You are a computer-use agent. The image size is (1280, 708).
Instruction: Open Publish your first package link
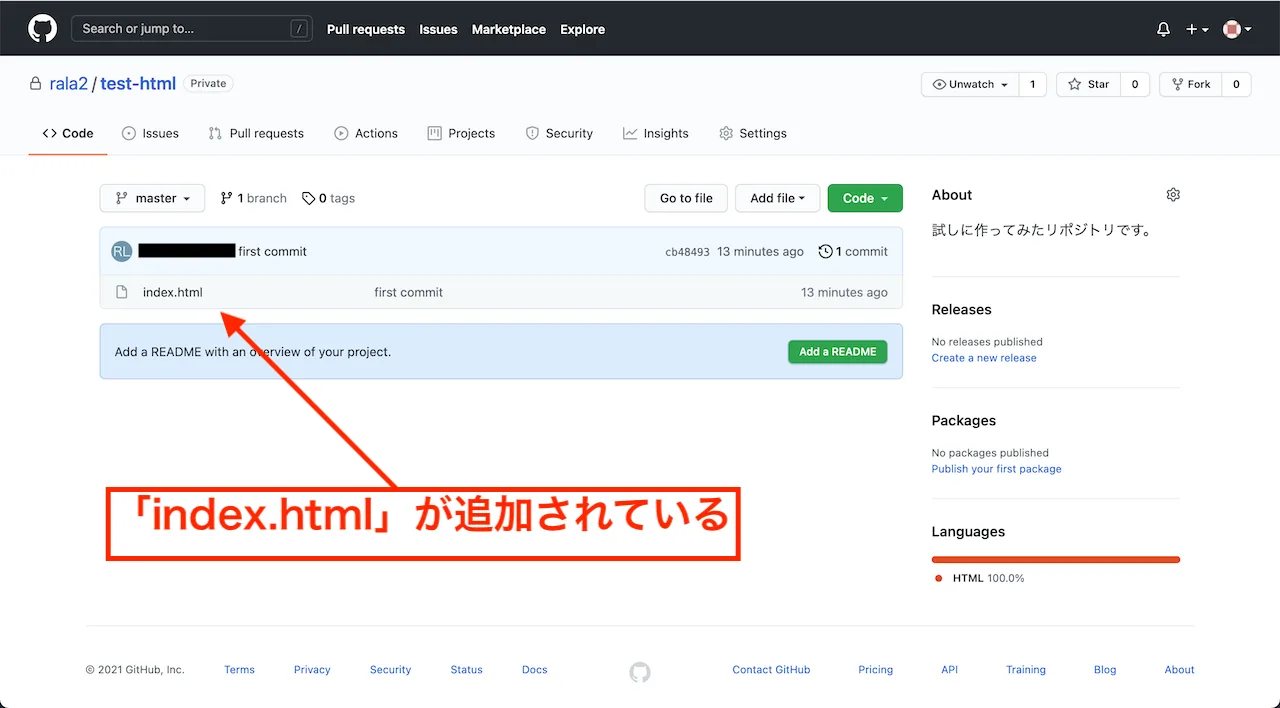(x=996, y=469)
